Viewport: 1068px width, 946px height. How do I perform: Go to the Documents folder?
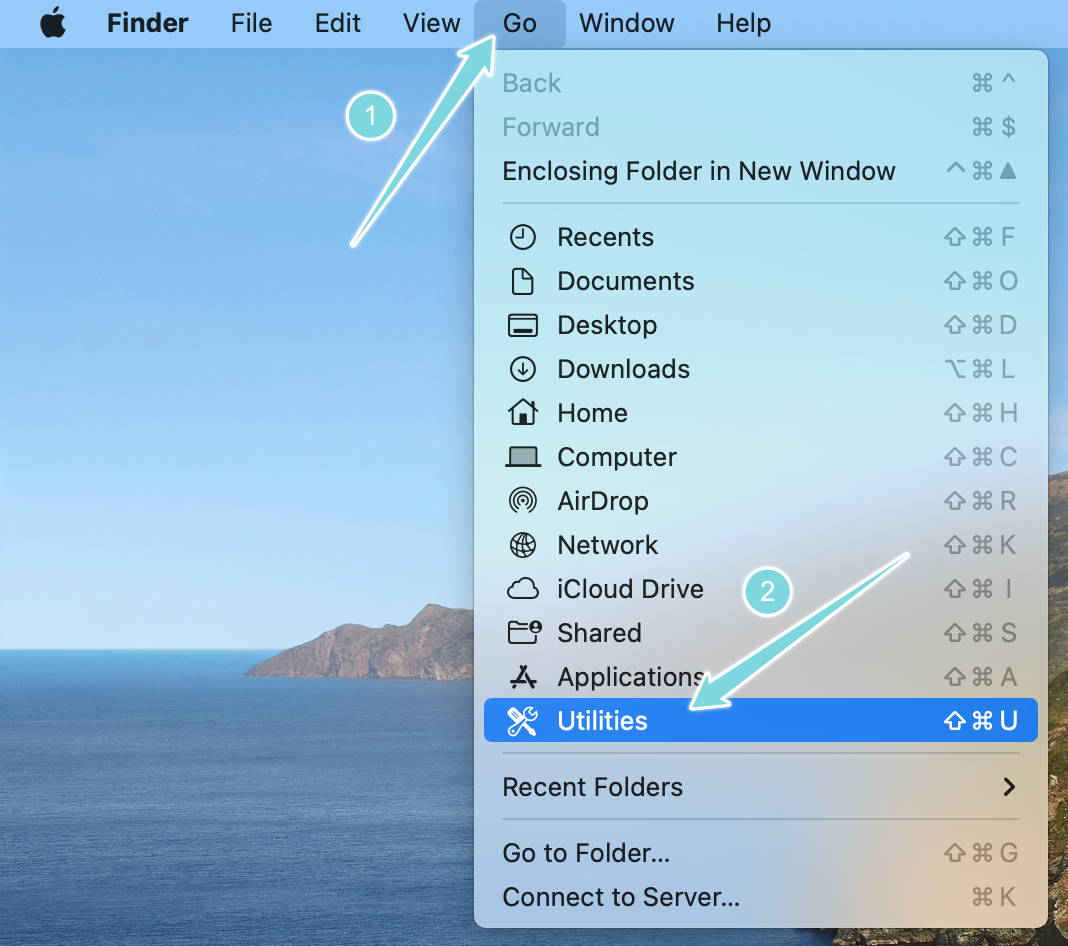[x=761, y=281]
